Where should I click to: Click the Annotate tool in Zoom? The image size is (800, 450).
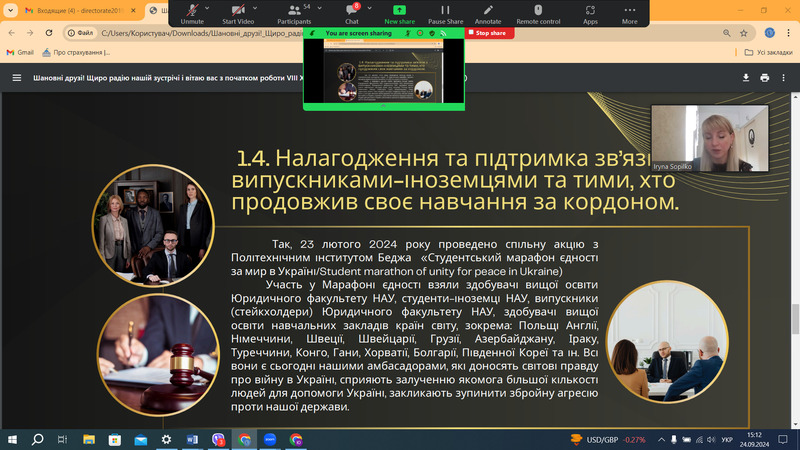[x=488, y=12]
